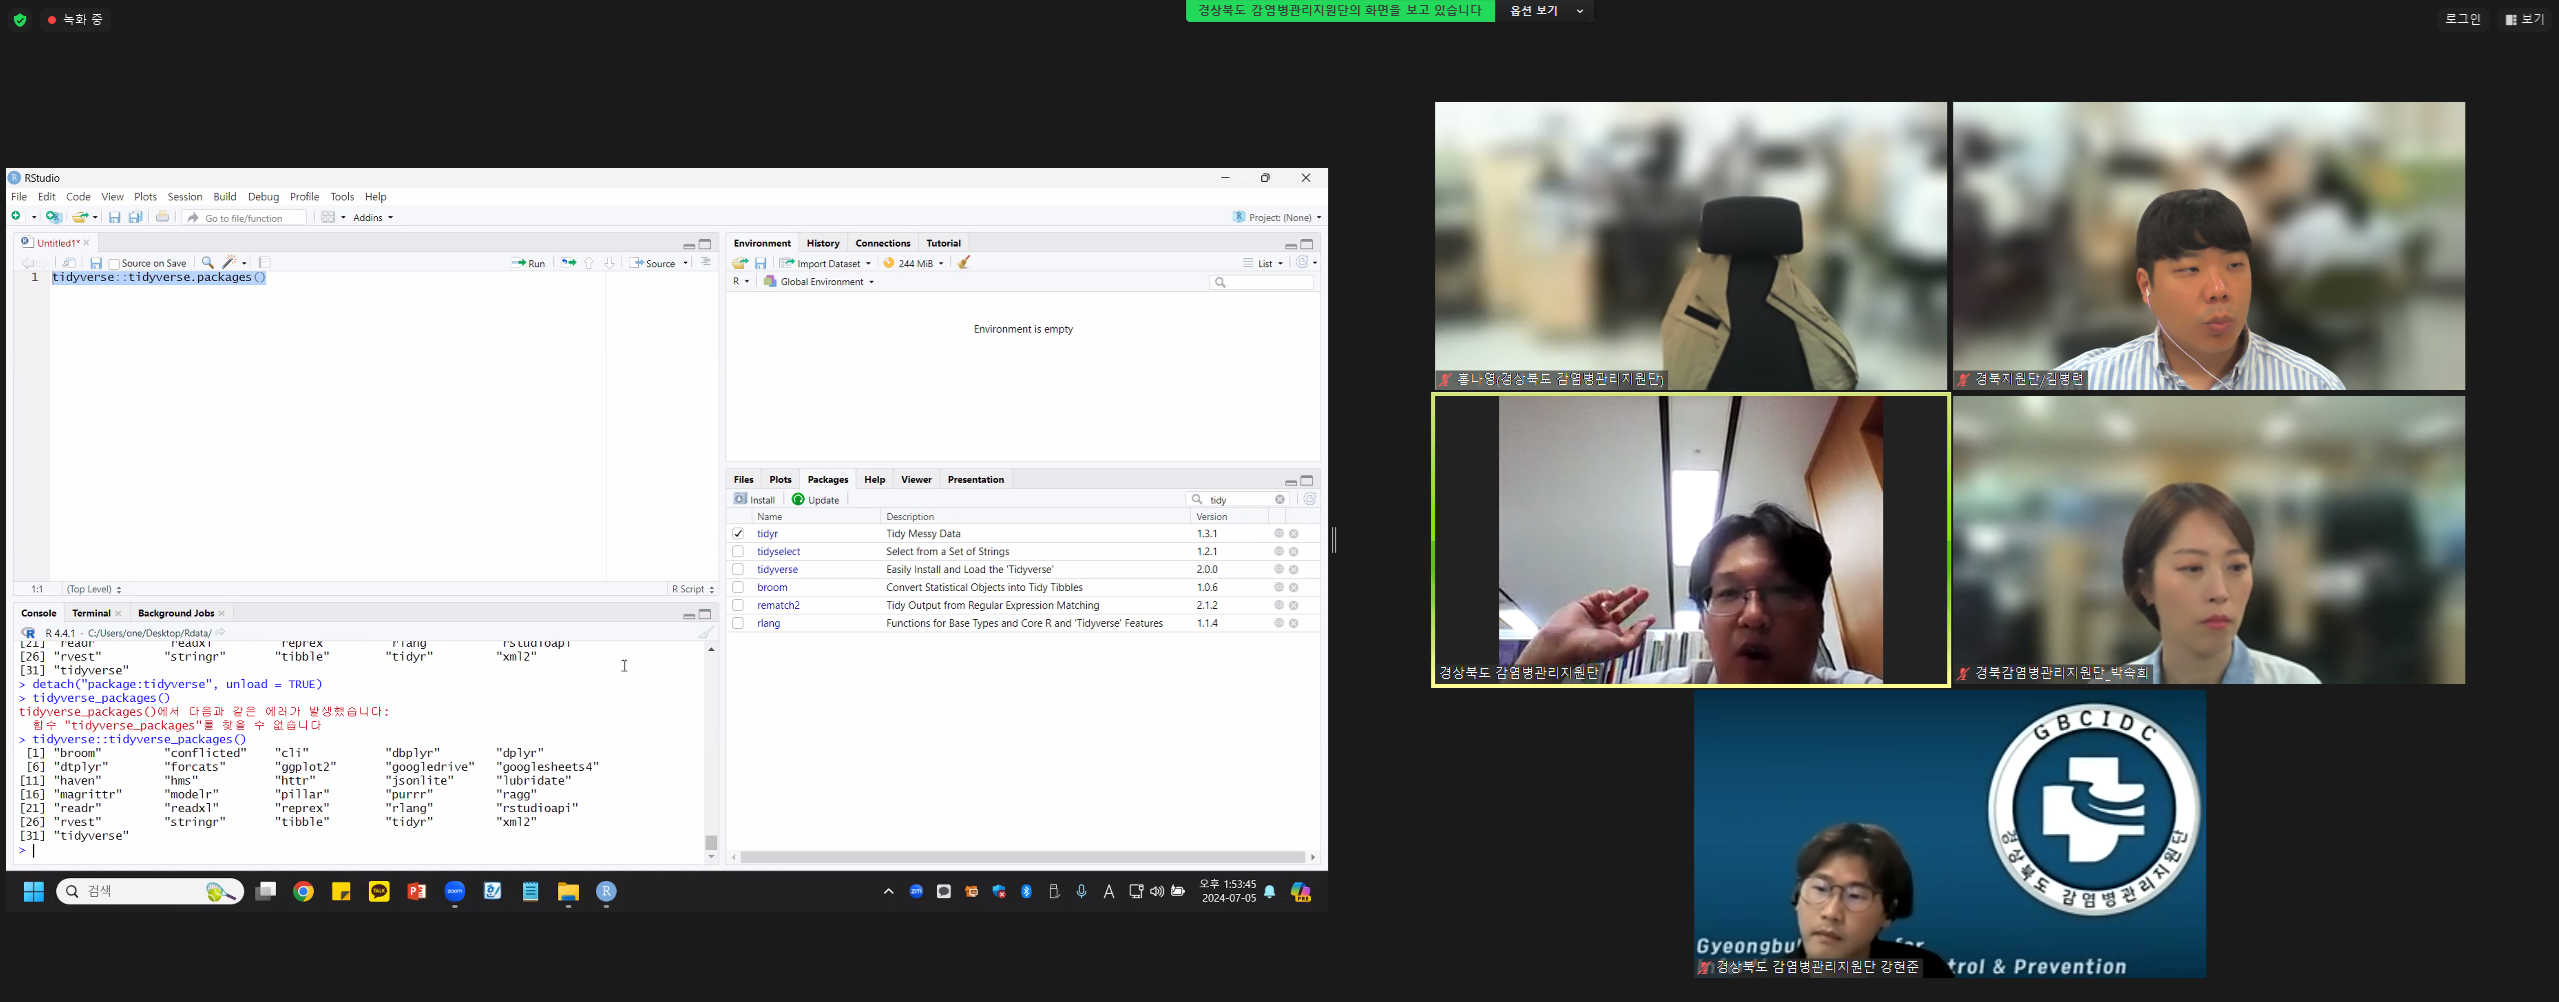Screen dimensions: 2559x1002
Task: Expand the Import Dataset dropdown
Action: [826, 264]
